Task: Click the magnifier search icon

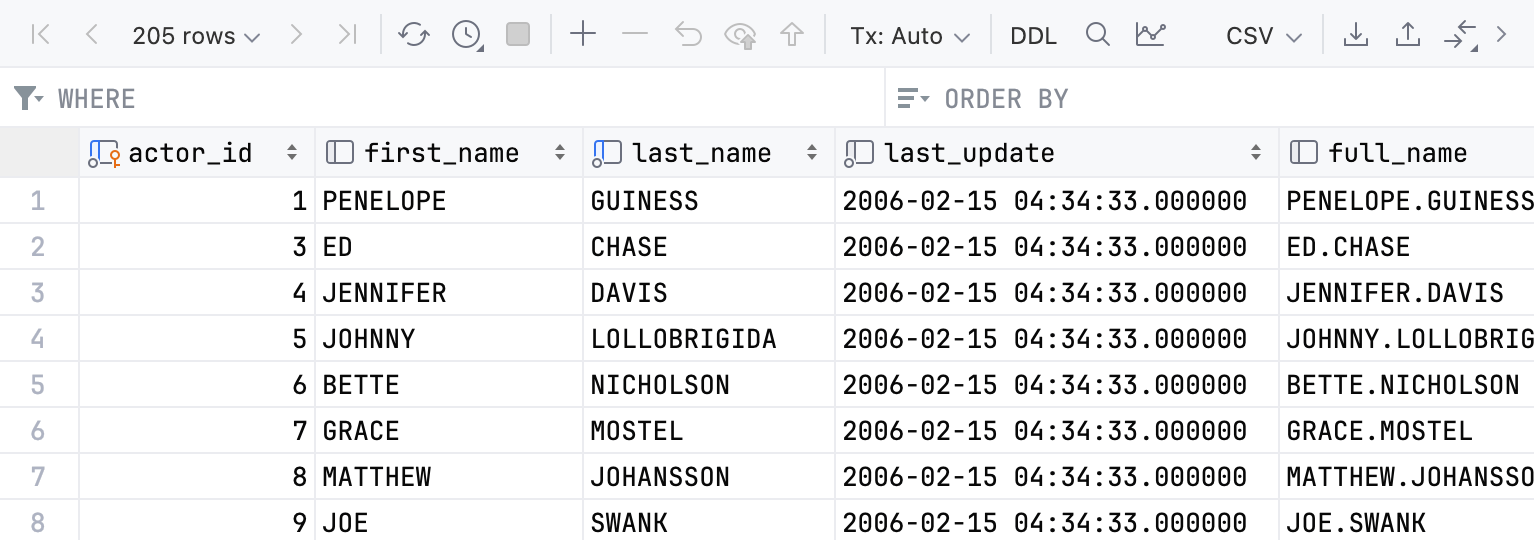Action: pos(1098,35)
